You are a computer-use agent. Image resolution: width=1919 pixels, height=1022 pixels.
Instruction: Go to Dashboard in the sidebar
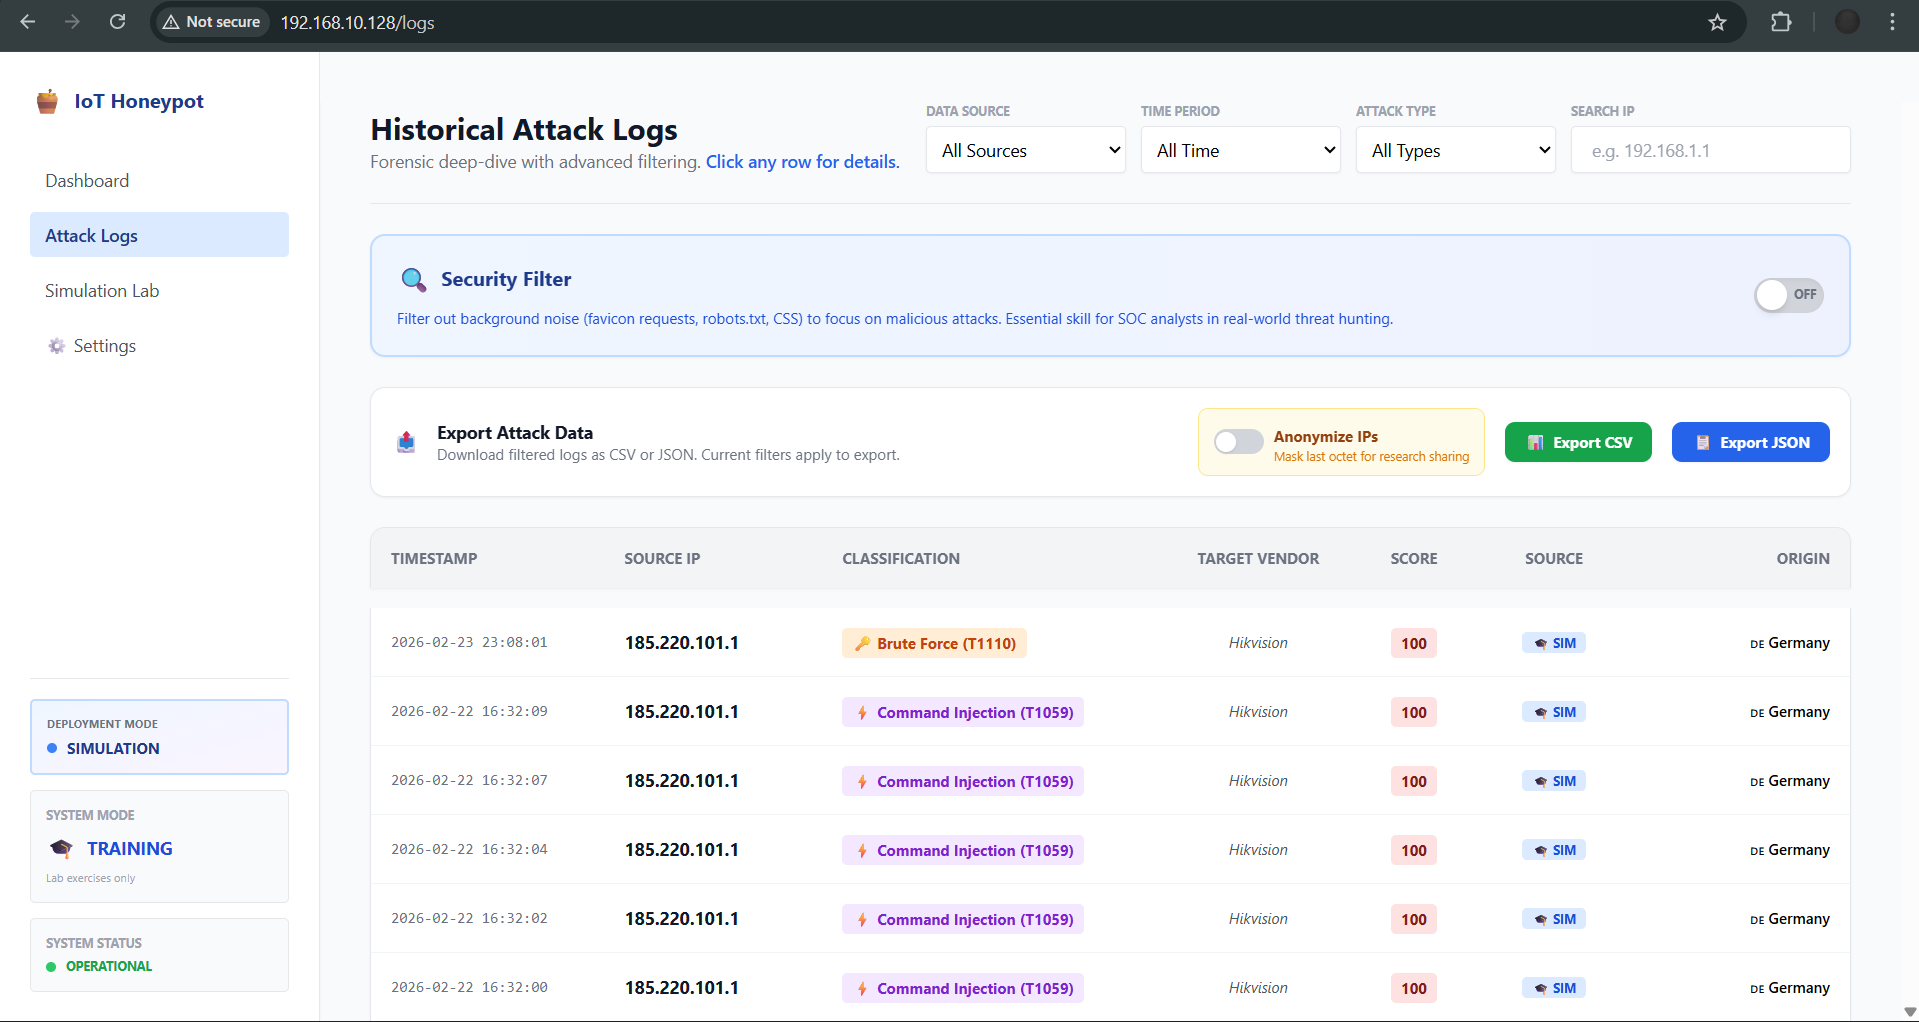(x=87, y=181)
